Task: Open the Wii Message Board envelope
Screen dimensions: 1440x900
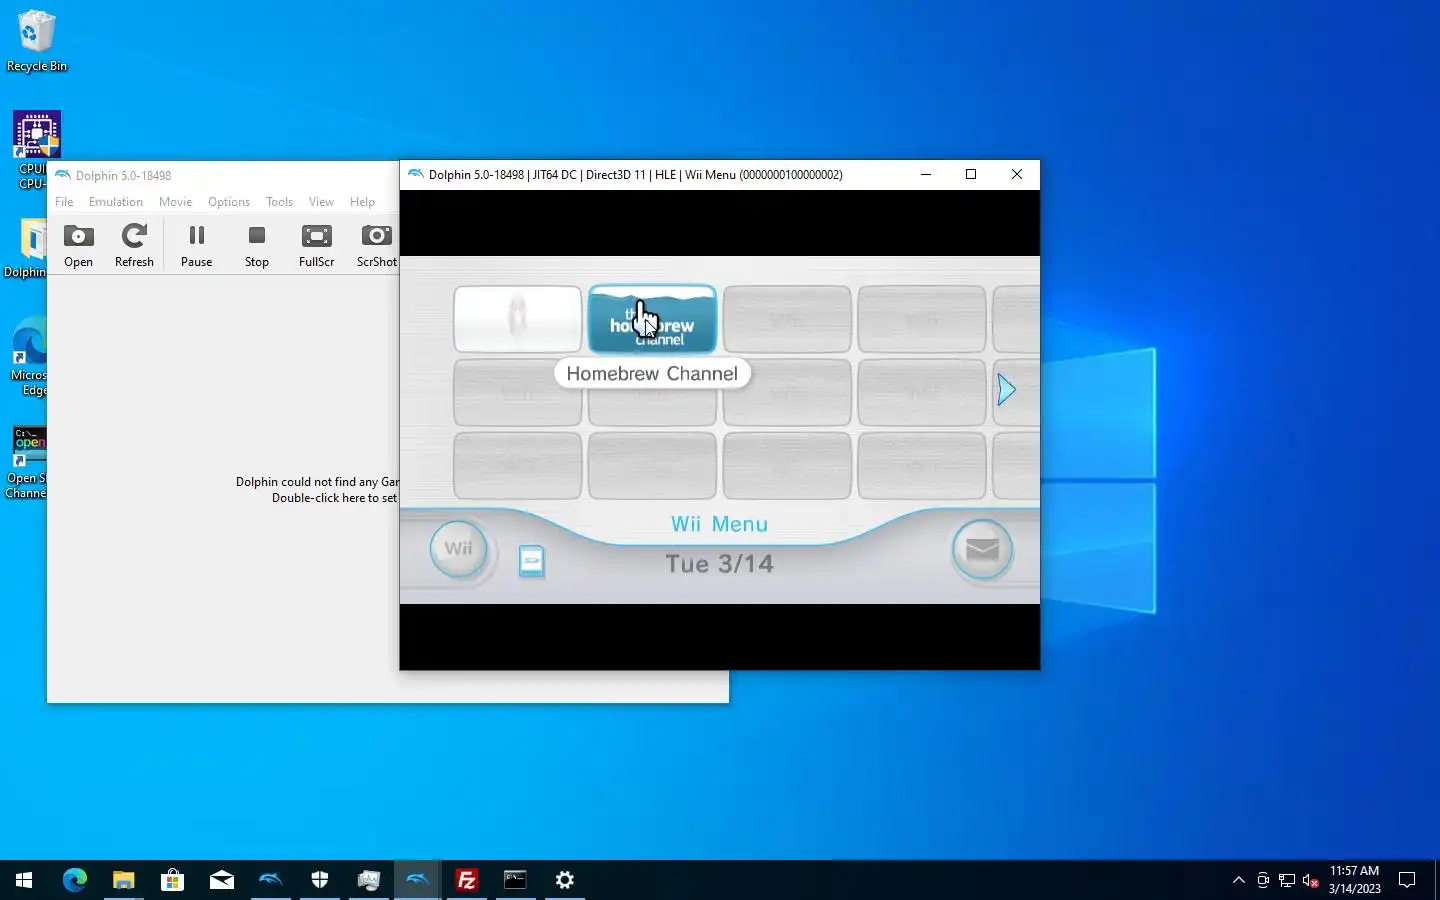Action: (x=982, y=549)
